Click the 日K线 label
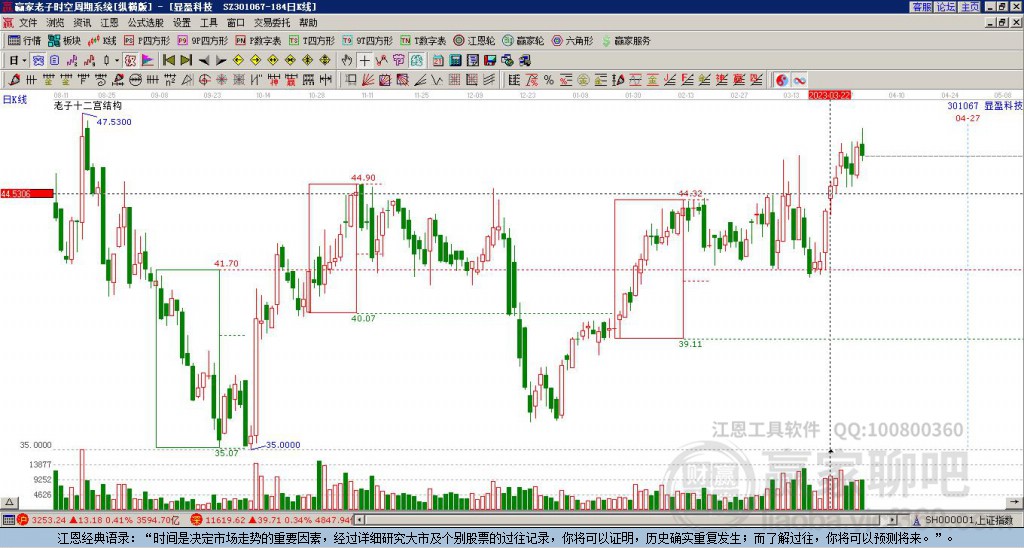1024x548 pixels. [14, 99]
